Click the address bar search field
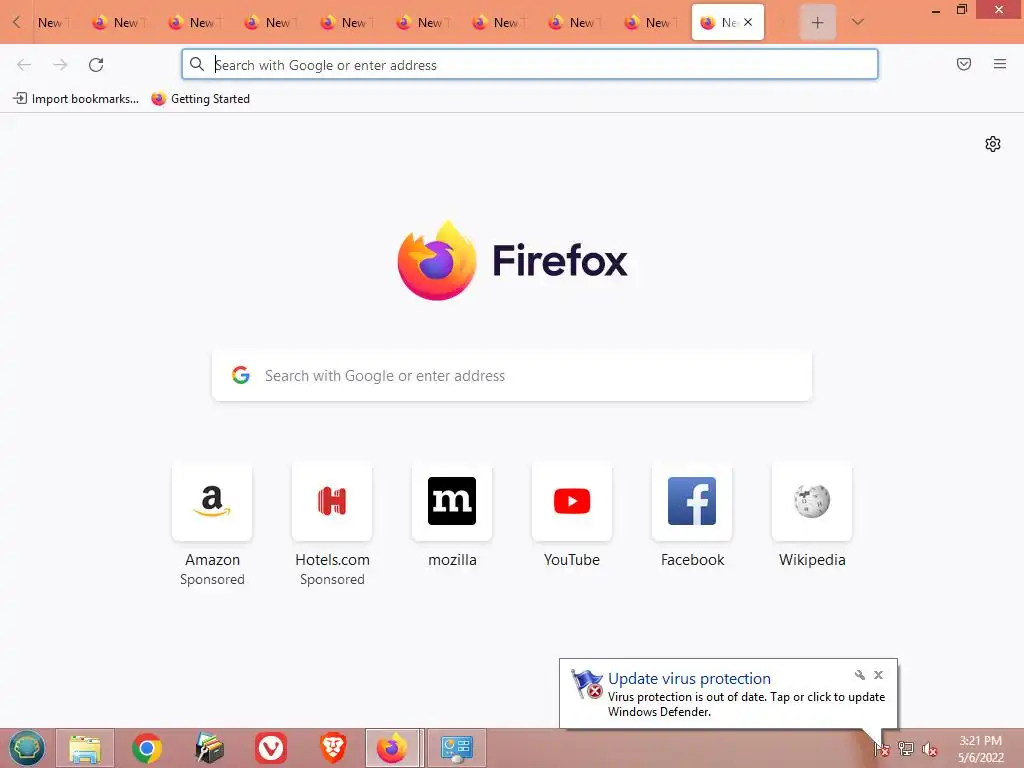 [530, 65]
